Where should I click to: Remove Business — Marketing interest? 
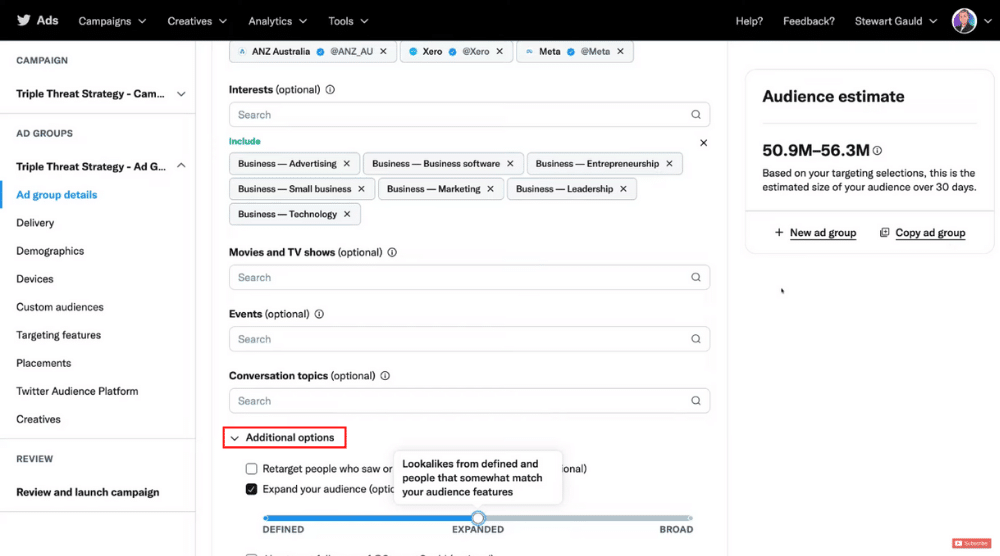click(x=490, y=189)
